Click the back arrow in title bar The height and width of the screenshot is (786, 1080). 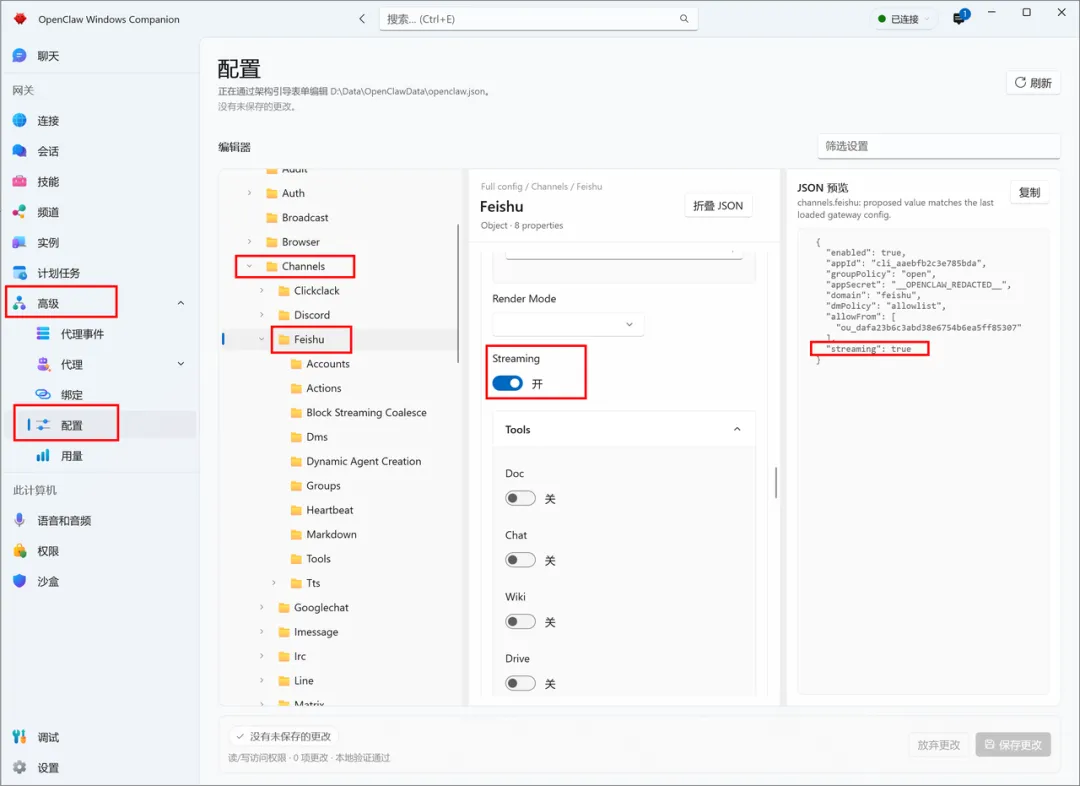pyautogui.click(x=362, y=19)
